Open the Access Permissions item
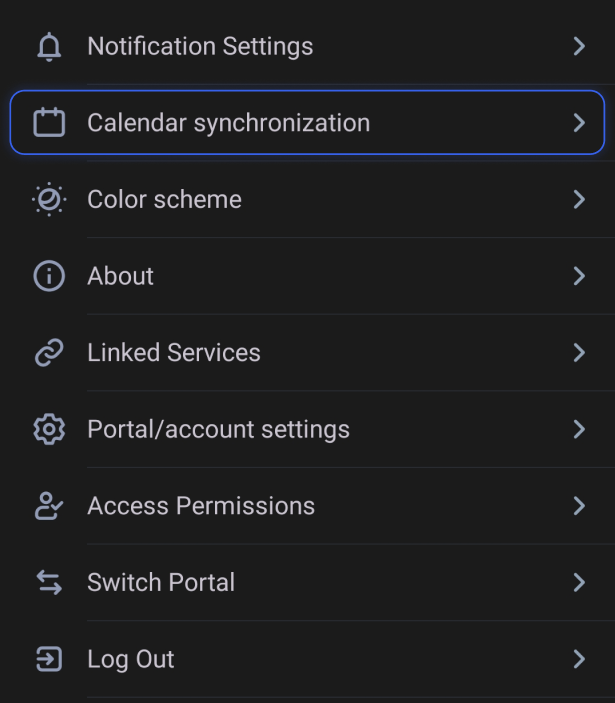The image size is (615, 703). [x=308, y=506]
